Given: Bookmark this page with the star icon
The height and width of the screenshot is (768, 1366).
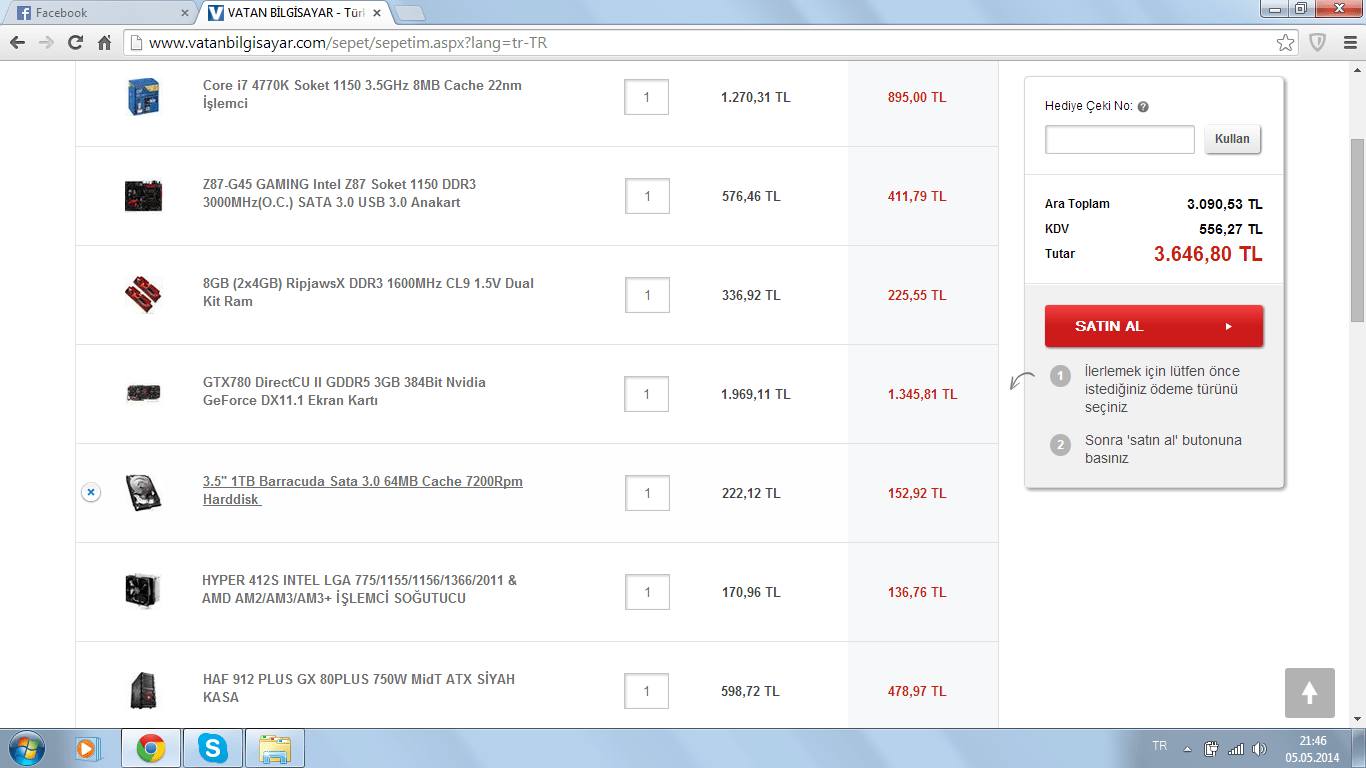Looking at the screenshot, I should (x=1286, y=43).
